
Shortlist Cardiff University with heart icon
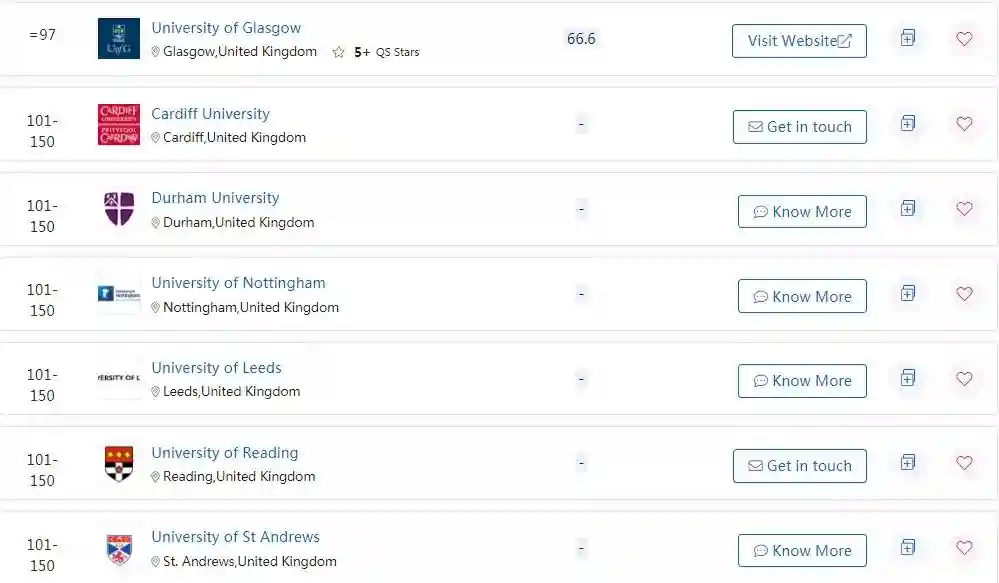coord(964,124)
